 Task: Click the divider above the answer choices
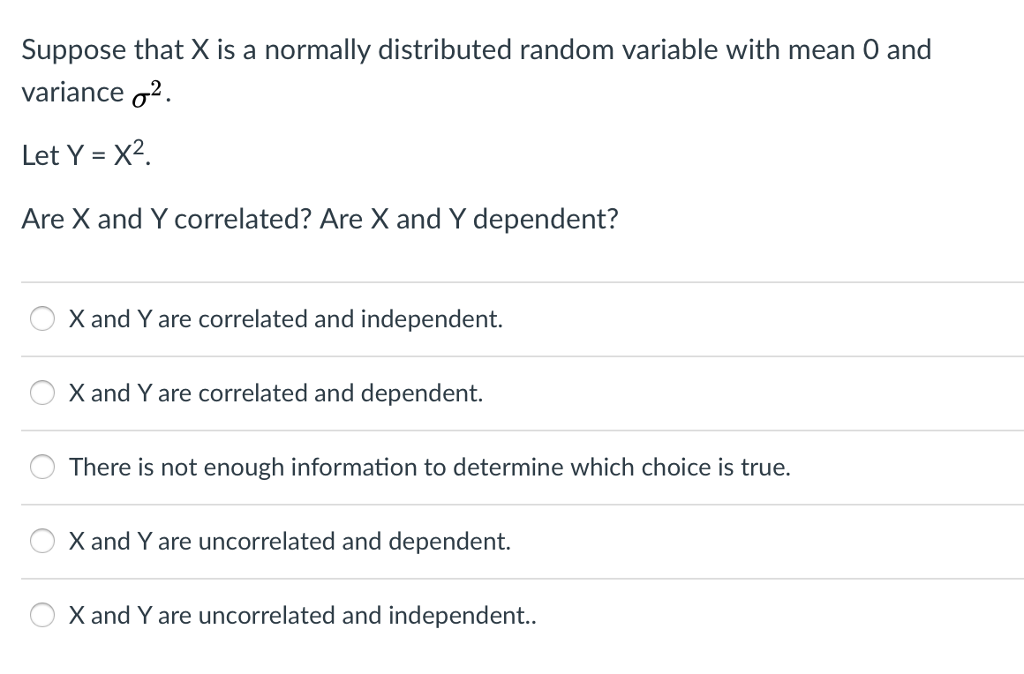click(x=512, y=281)
